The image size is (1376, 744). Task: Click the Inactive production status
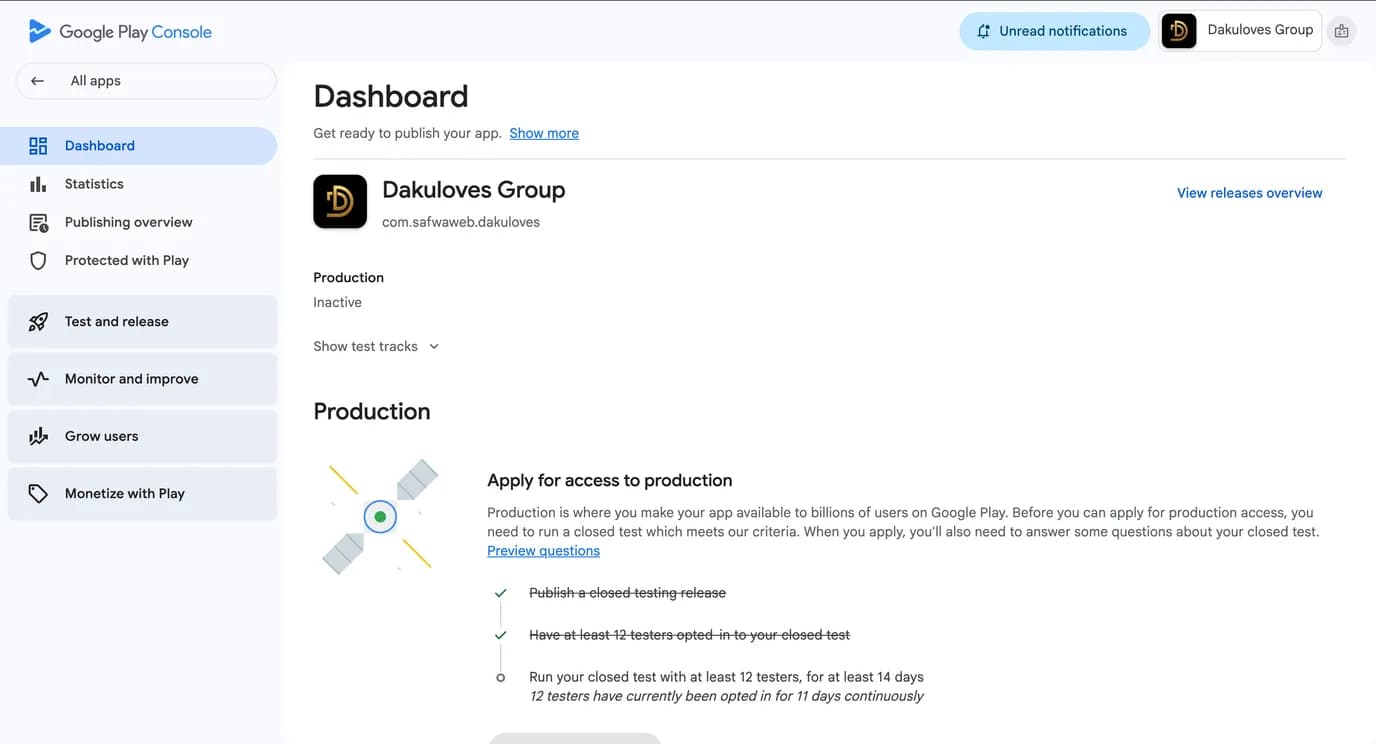[337, 302]
